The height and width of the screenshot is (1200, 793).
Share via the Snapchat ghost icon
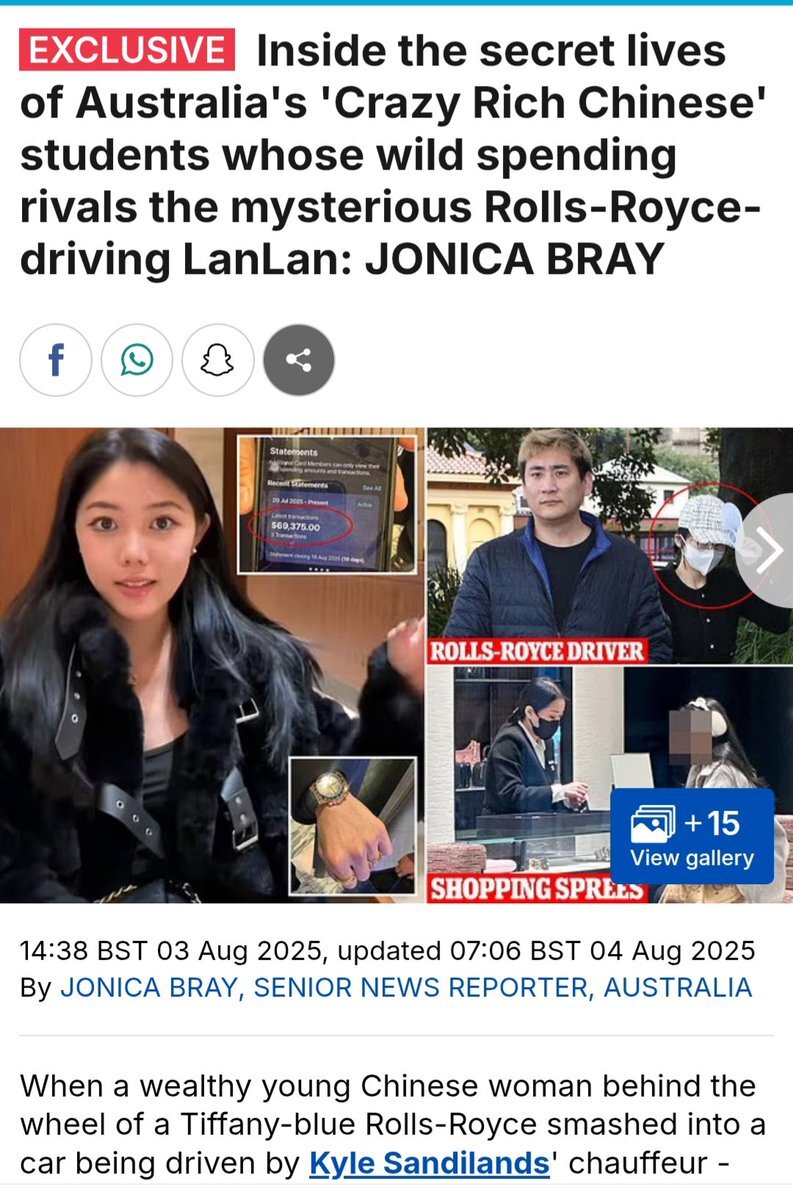218,360
